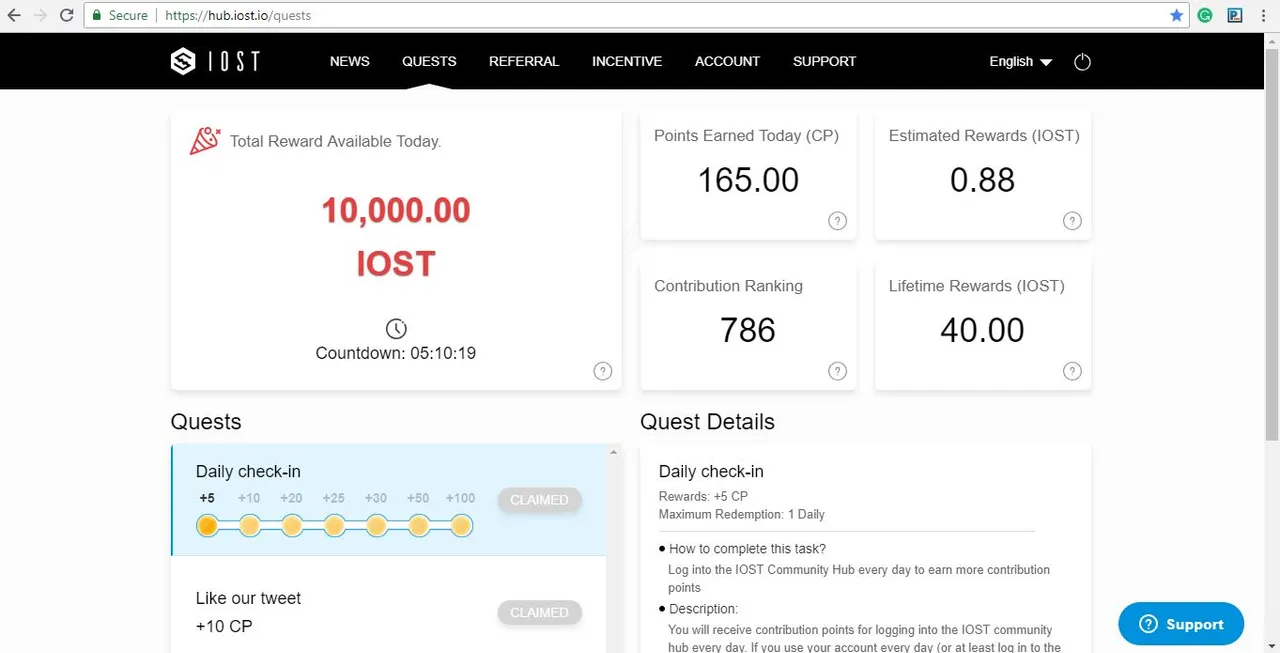Screen dimensions: 1280x653
Task: Click the +50 check-in coin
Action: pyautogui.click(x=419, y=525)
